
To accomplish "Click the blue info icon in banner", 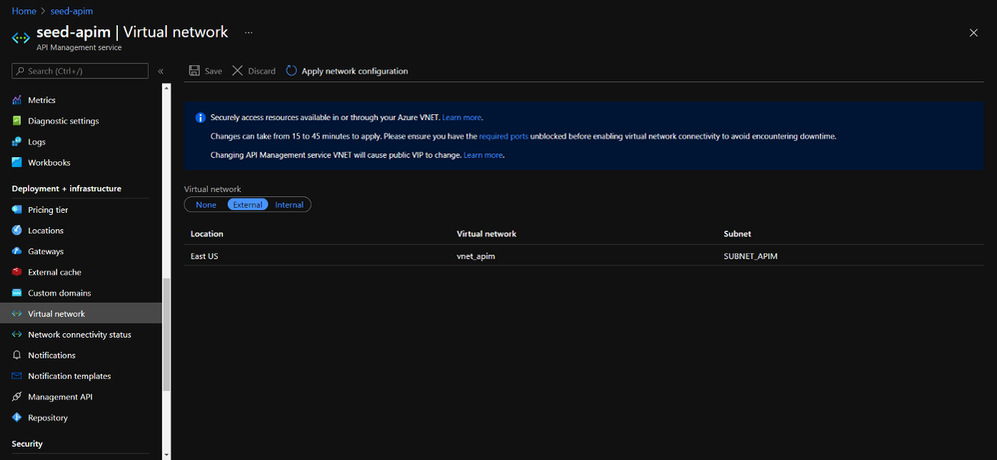I will [200, 117].
